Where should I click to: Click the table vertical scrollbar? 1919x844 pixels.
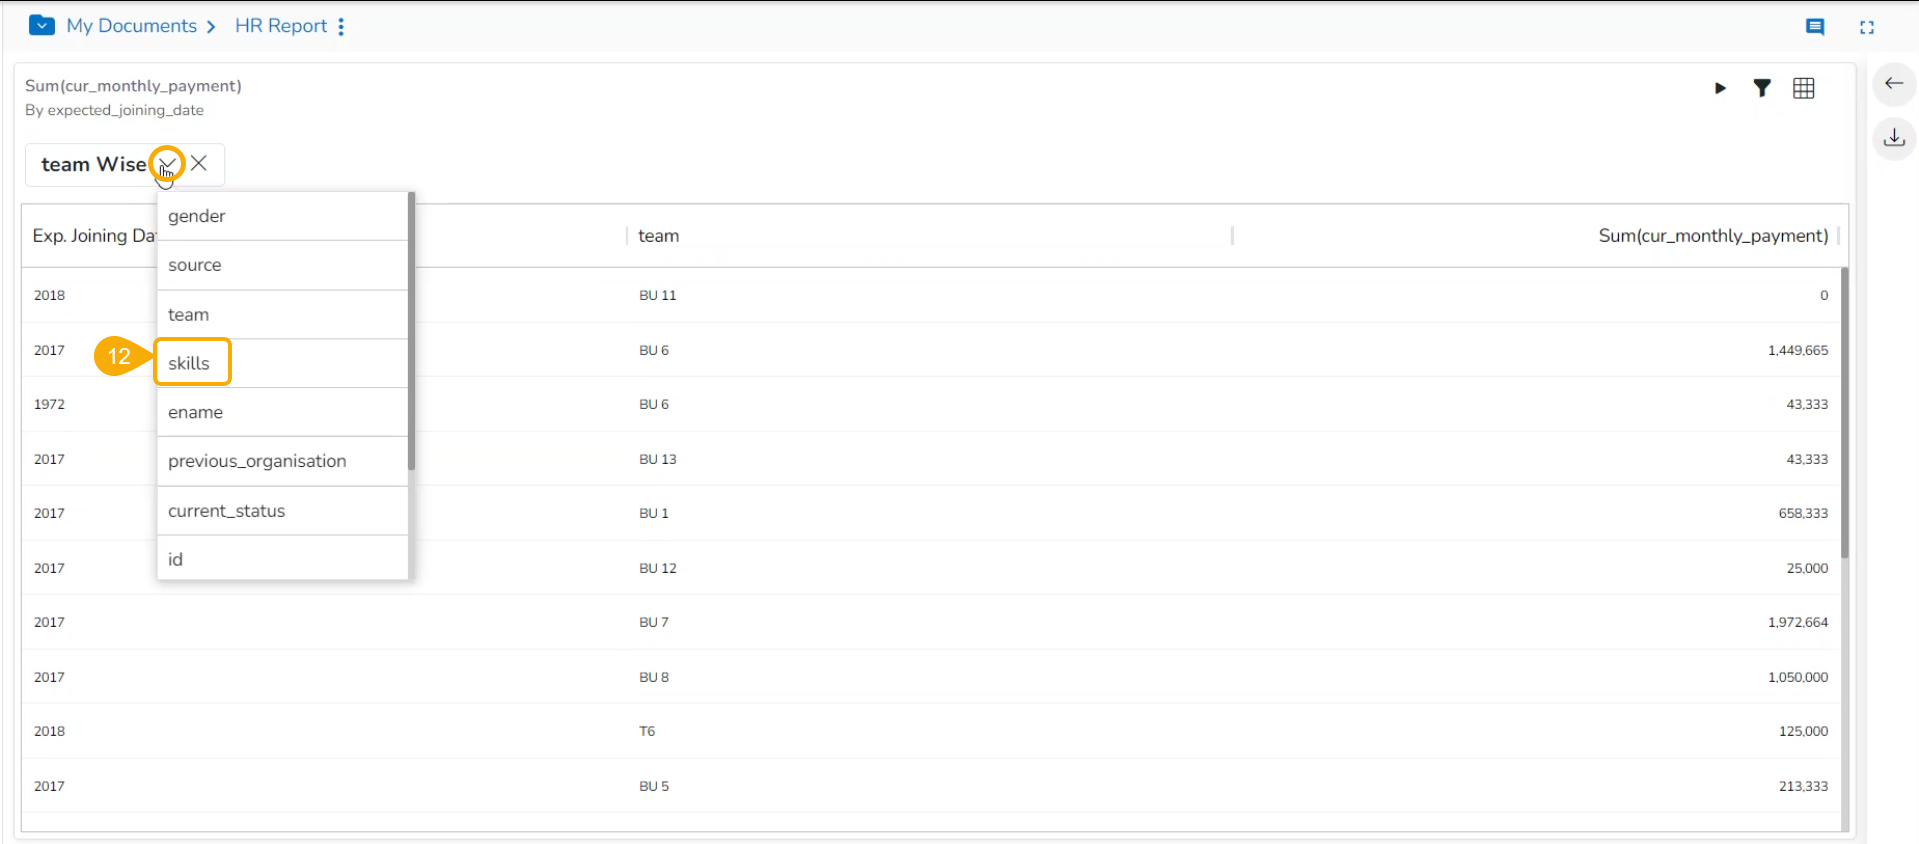pos(1844,412)
